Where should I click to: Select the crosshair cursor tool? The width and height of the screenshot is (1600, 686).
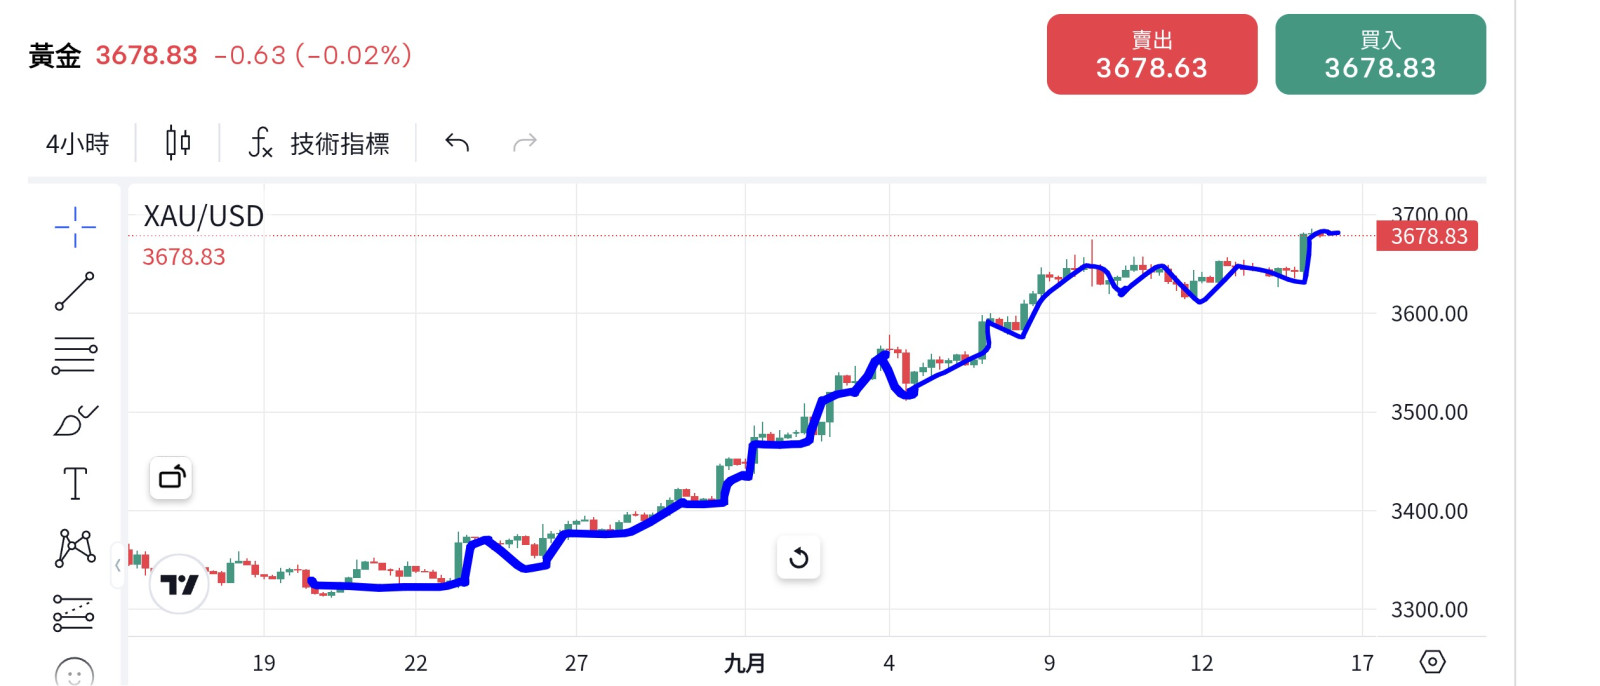tap(75, 227)
